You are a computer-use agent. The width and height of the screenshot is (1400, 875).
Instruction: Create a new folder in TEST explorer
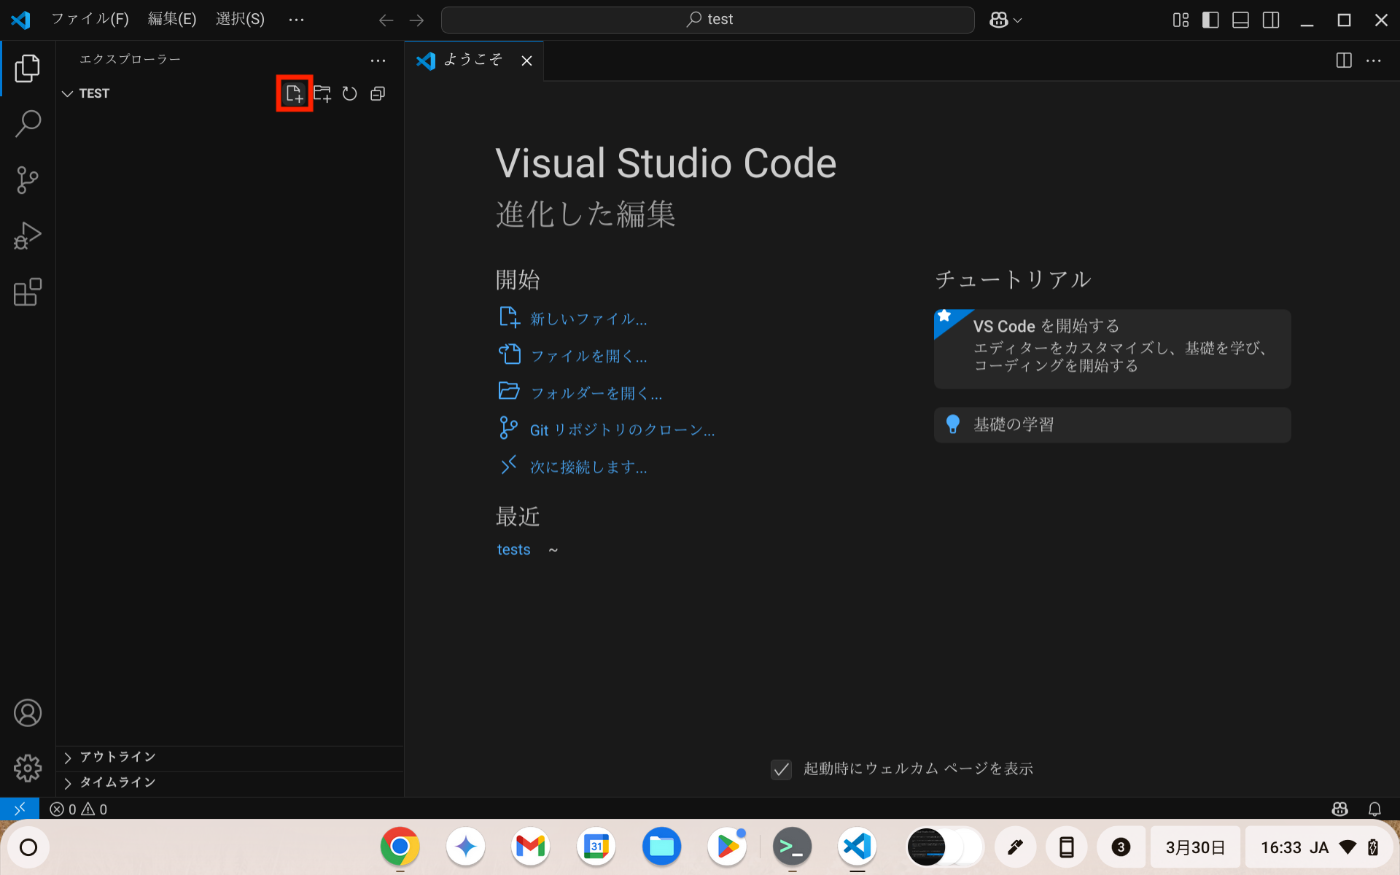[322, 93]
